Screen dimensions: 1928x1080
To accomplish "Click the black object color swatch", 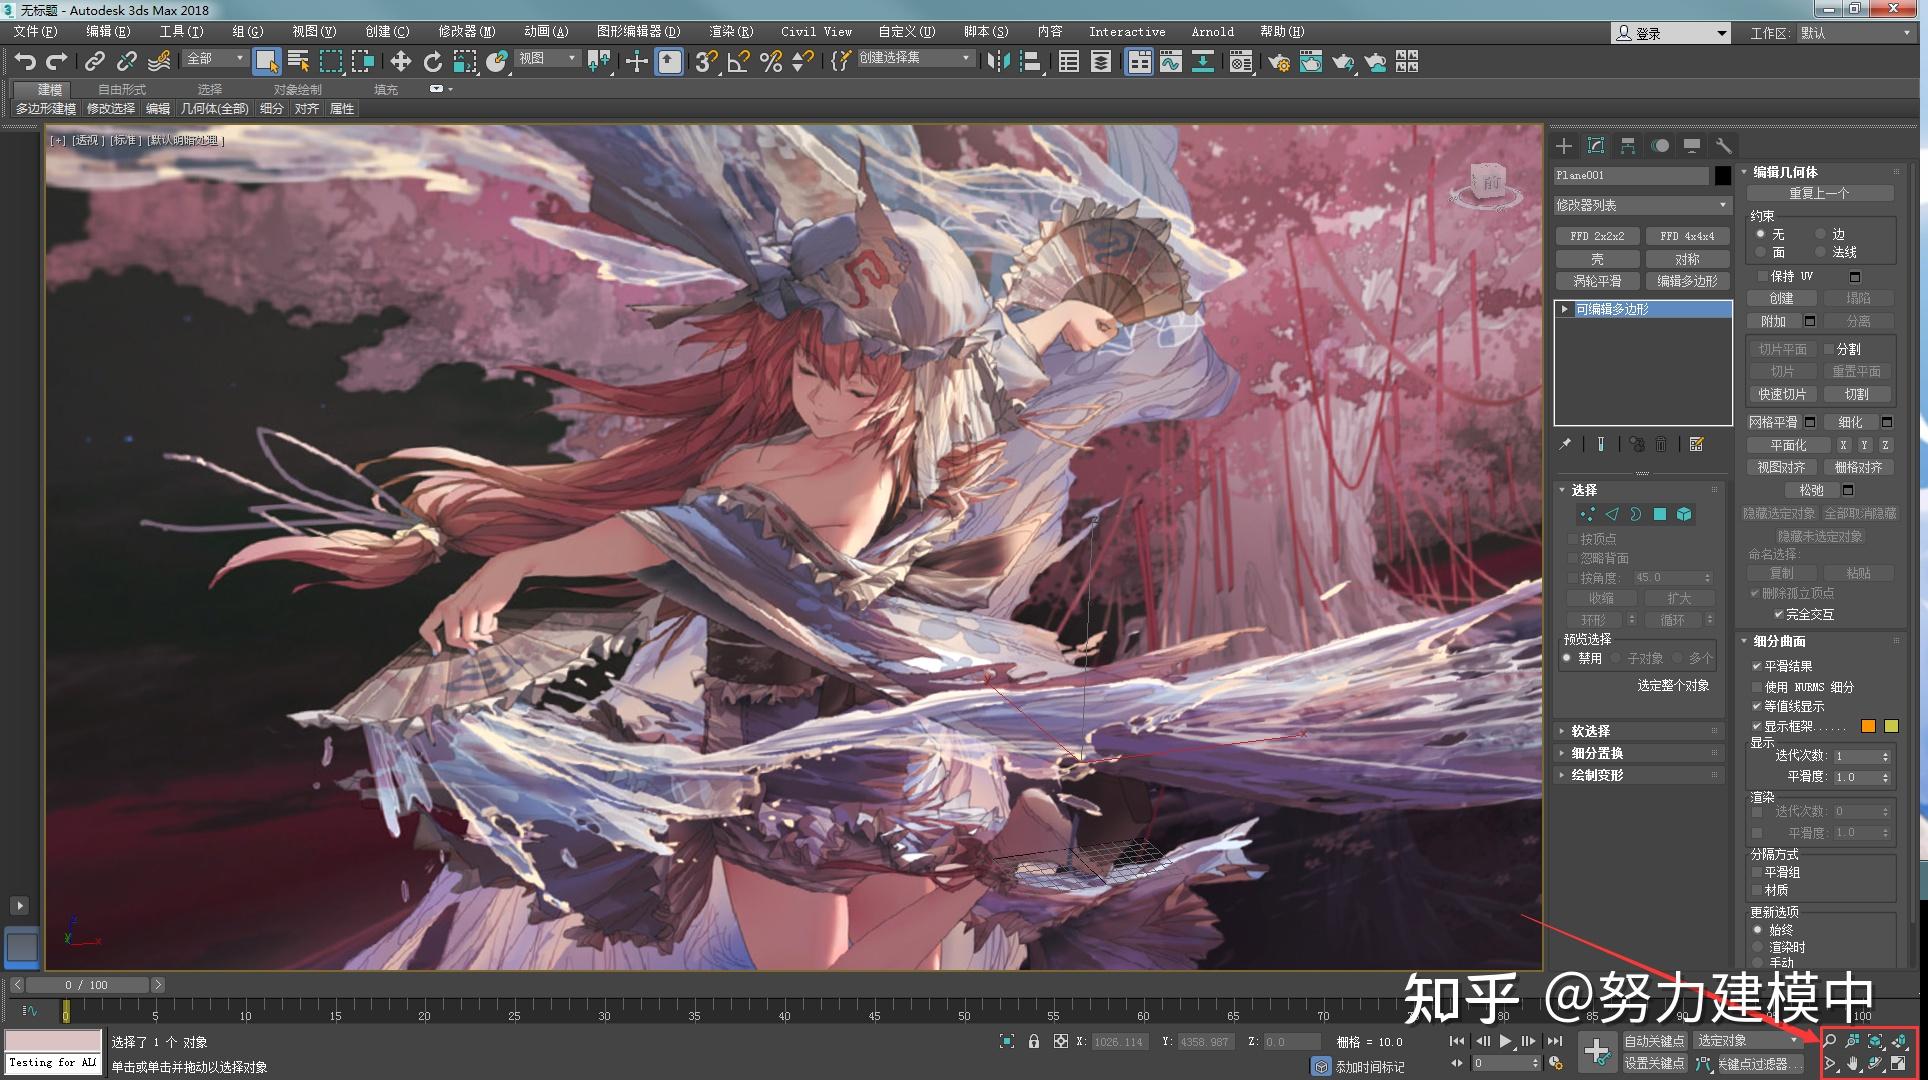I will (1722, 175).
